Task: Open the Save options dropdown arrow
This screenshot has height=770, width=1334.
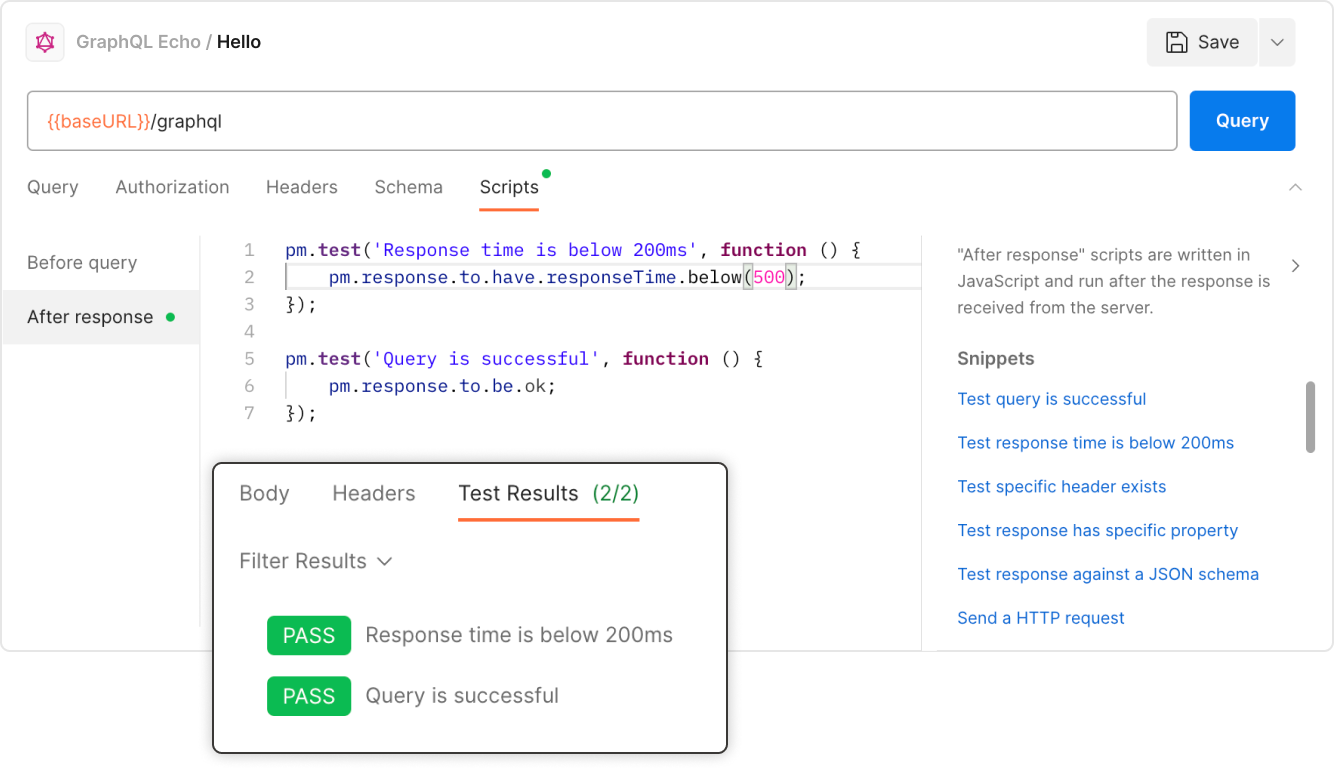Action: [1277, 42]
